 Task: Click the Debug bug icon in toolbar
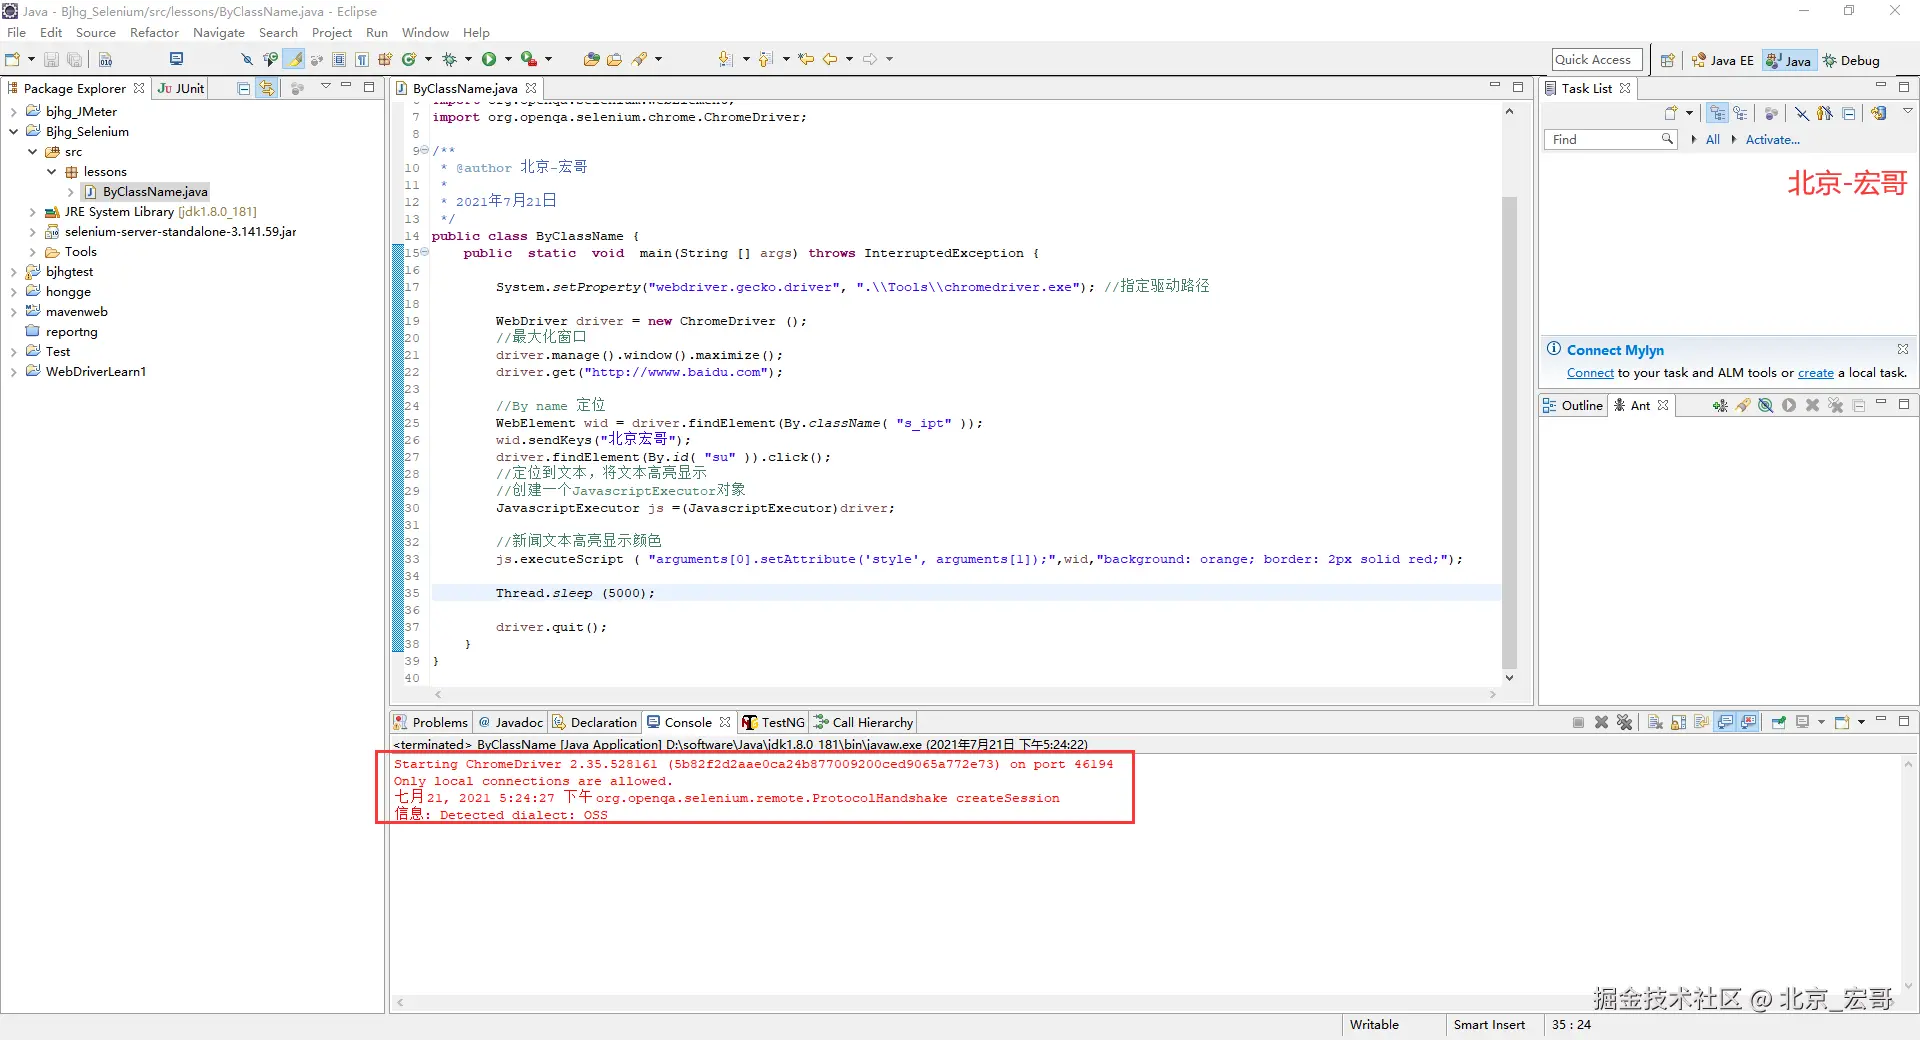click(x=449, y=59)
